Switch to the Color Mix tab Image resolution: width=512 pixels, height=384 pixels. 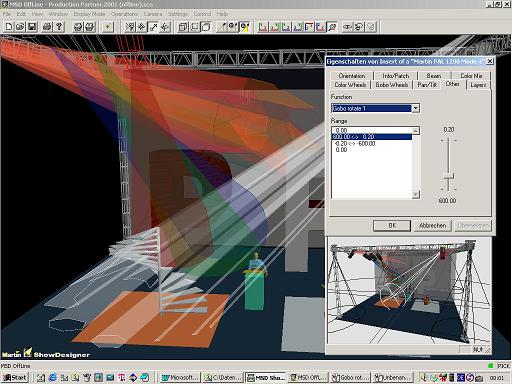(x=471, y=76)
